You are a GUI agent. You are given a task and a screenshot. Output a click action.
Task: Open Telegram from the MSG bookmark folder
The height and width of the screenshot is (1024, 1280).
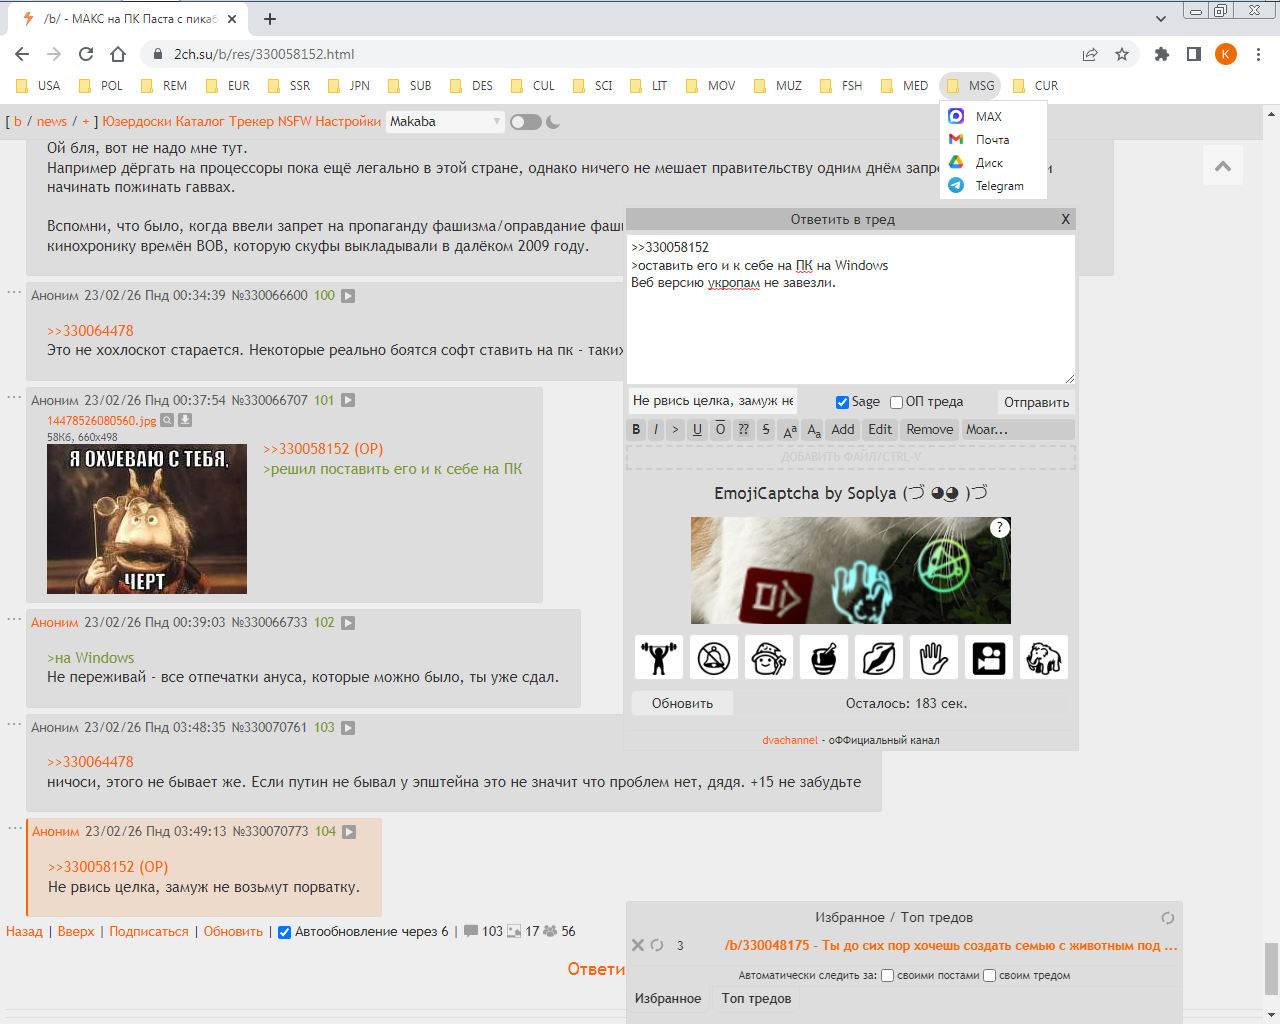pos(993,186)
